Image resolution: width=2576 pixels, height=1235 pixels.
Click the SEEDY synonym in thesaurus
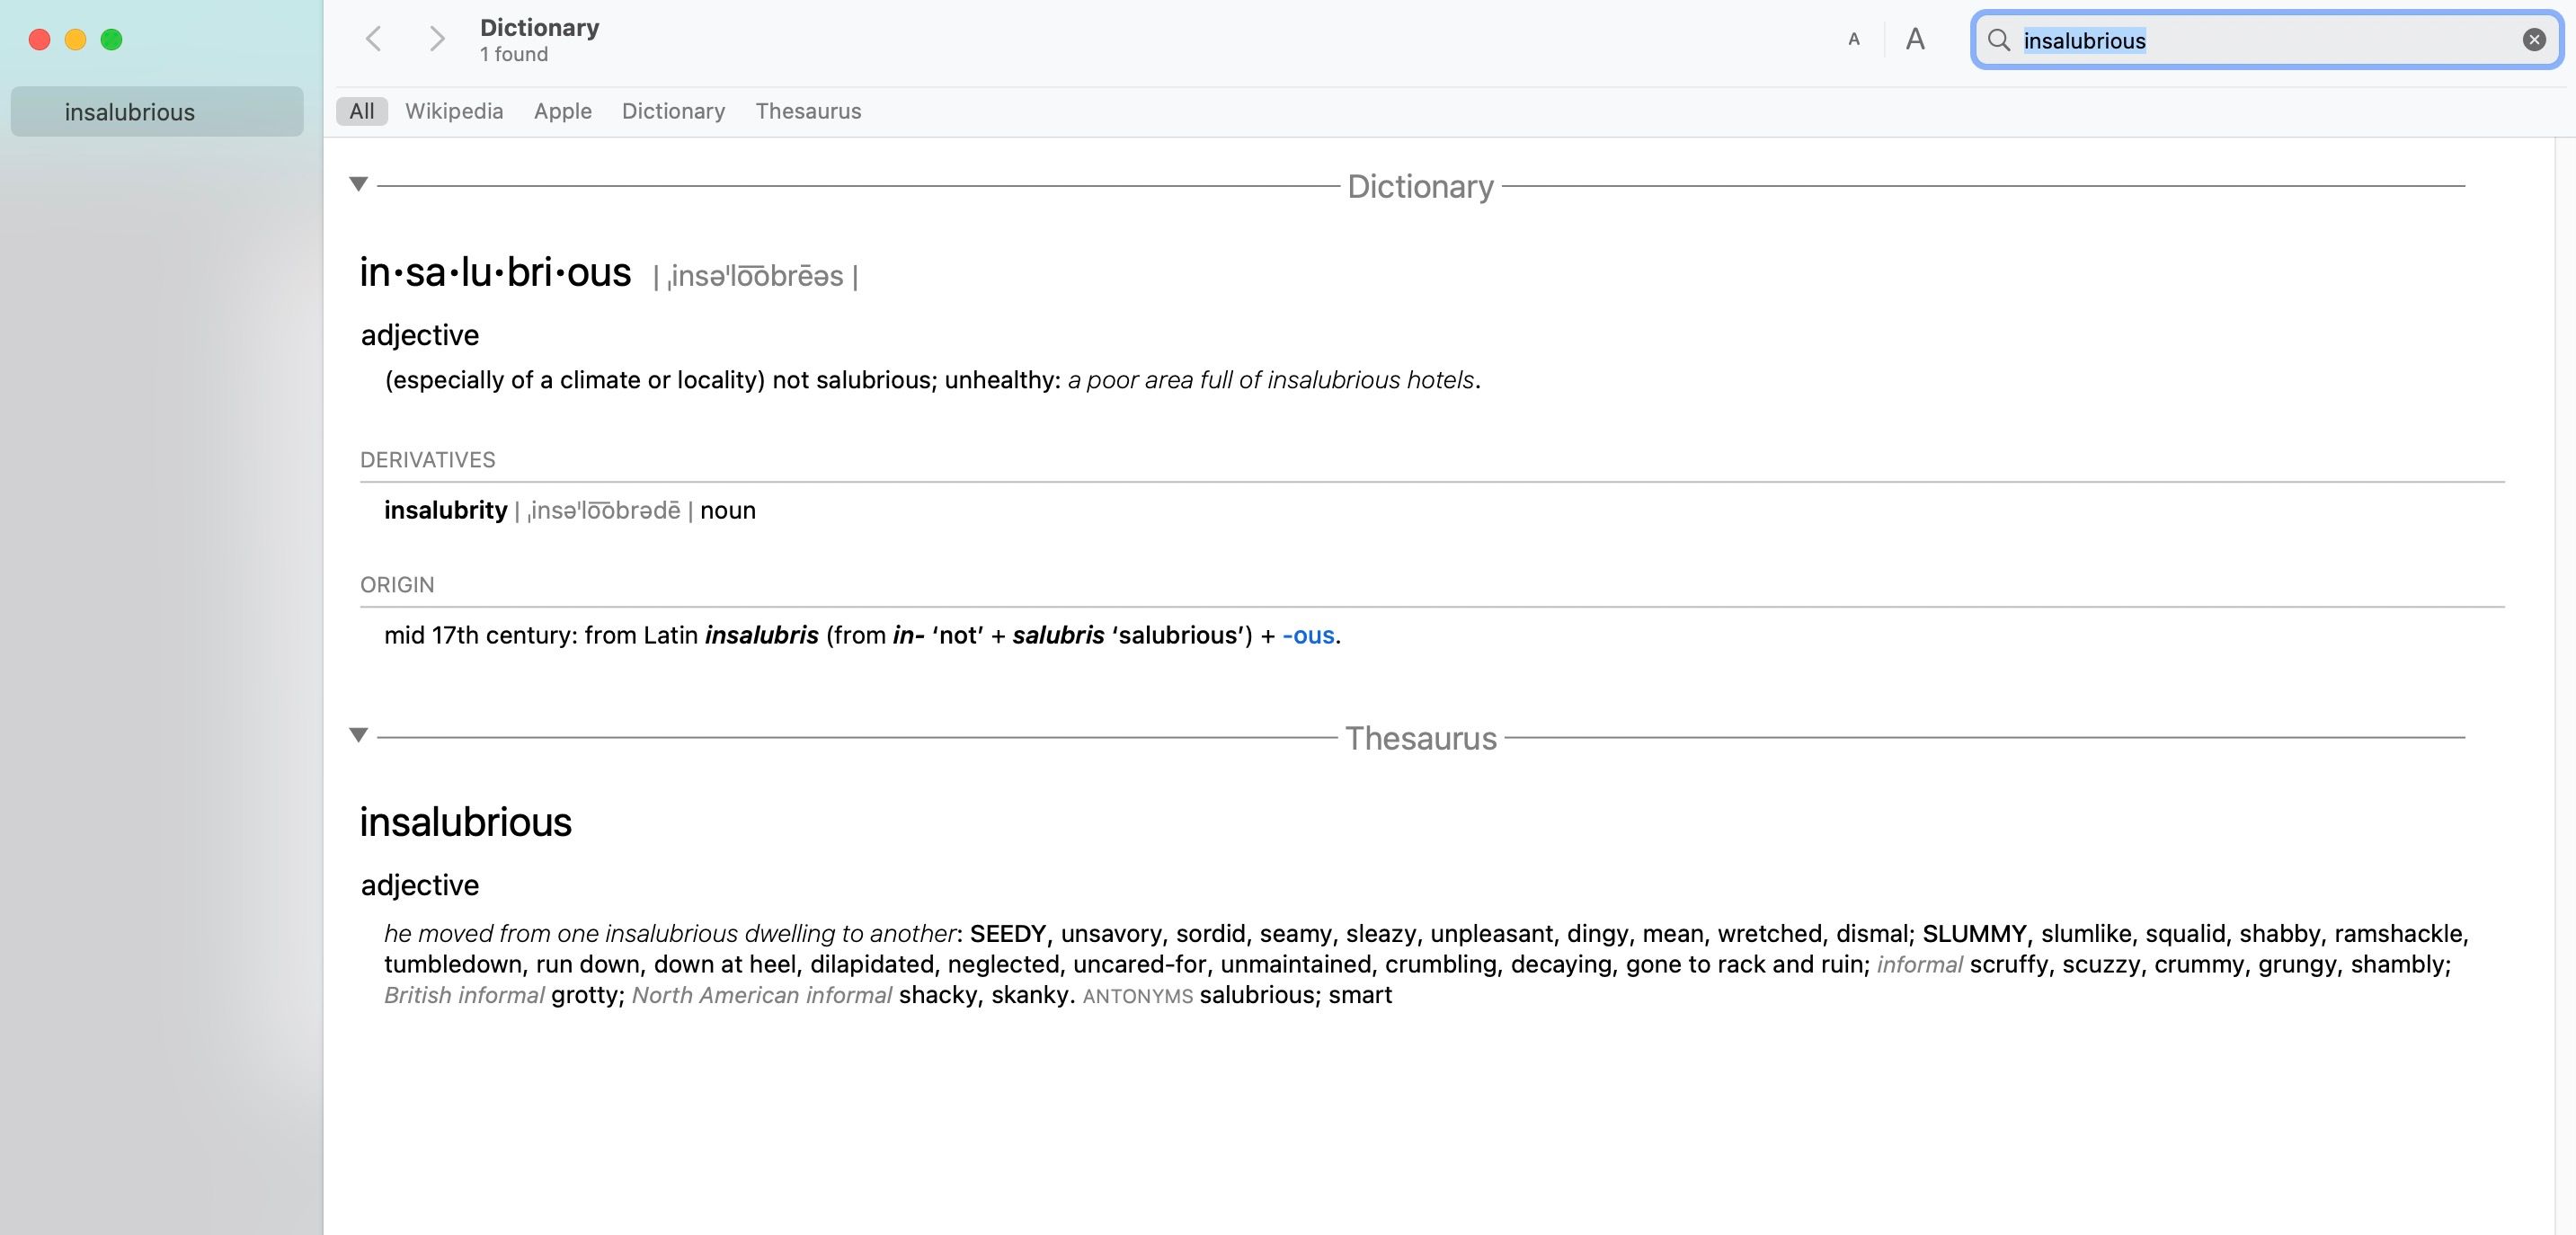[1008, 933]
